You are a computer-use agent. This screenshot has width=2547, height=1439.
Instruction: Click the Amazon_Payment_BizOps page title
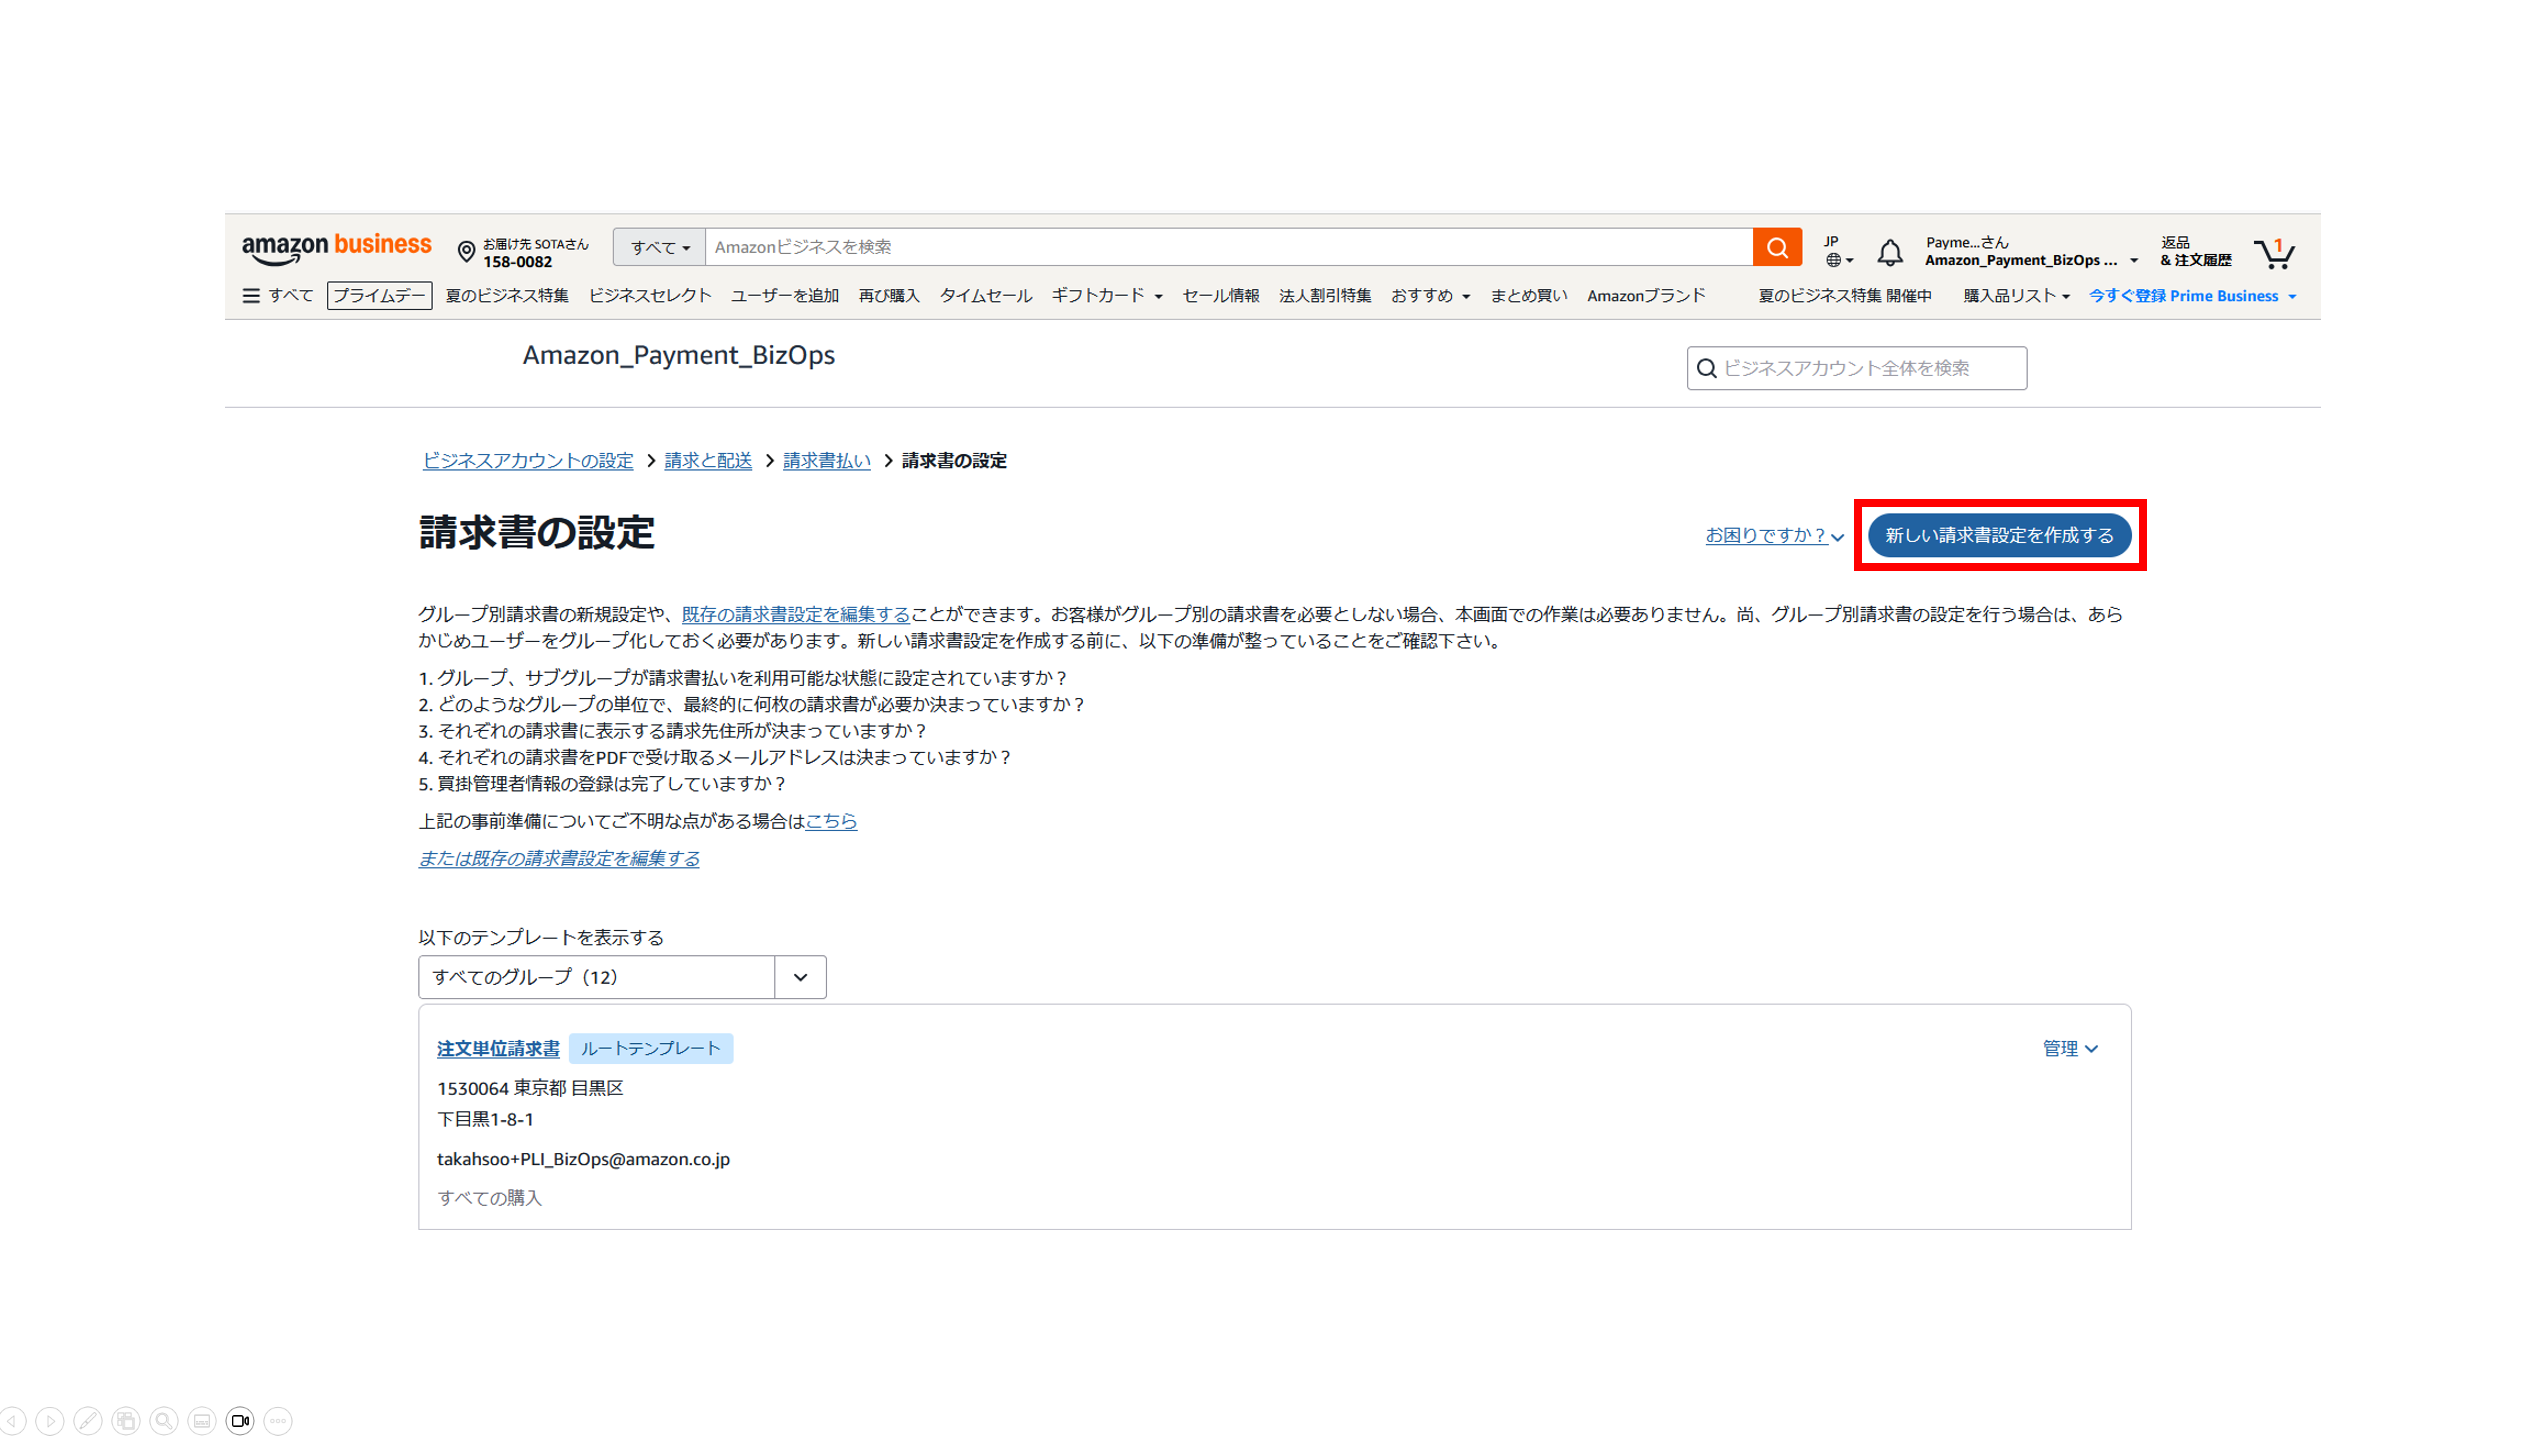click(678, 355)
